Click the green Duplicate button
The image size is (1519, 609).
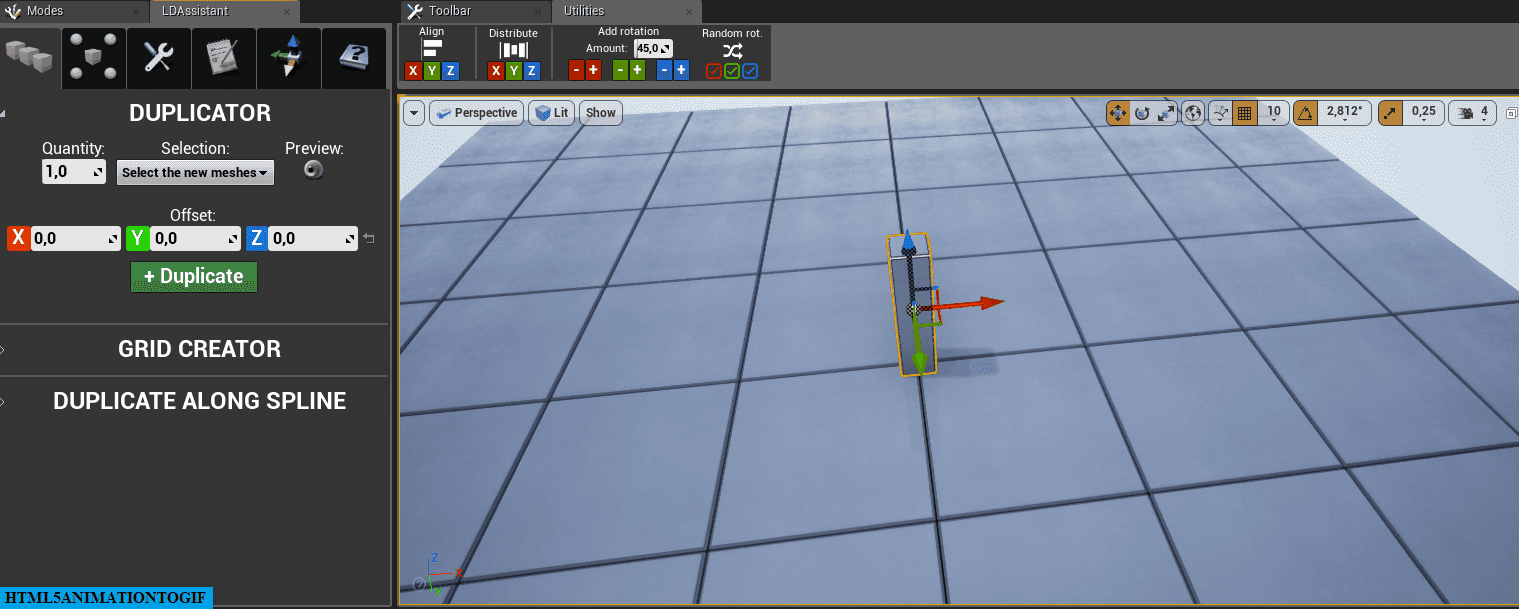(x=194, y=277)
